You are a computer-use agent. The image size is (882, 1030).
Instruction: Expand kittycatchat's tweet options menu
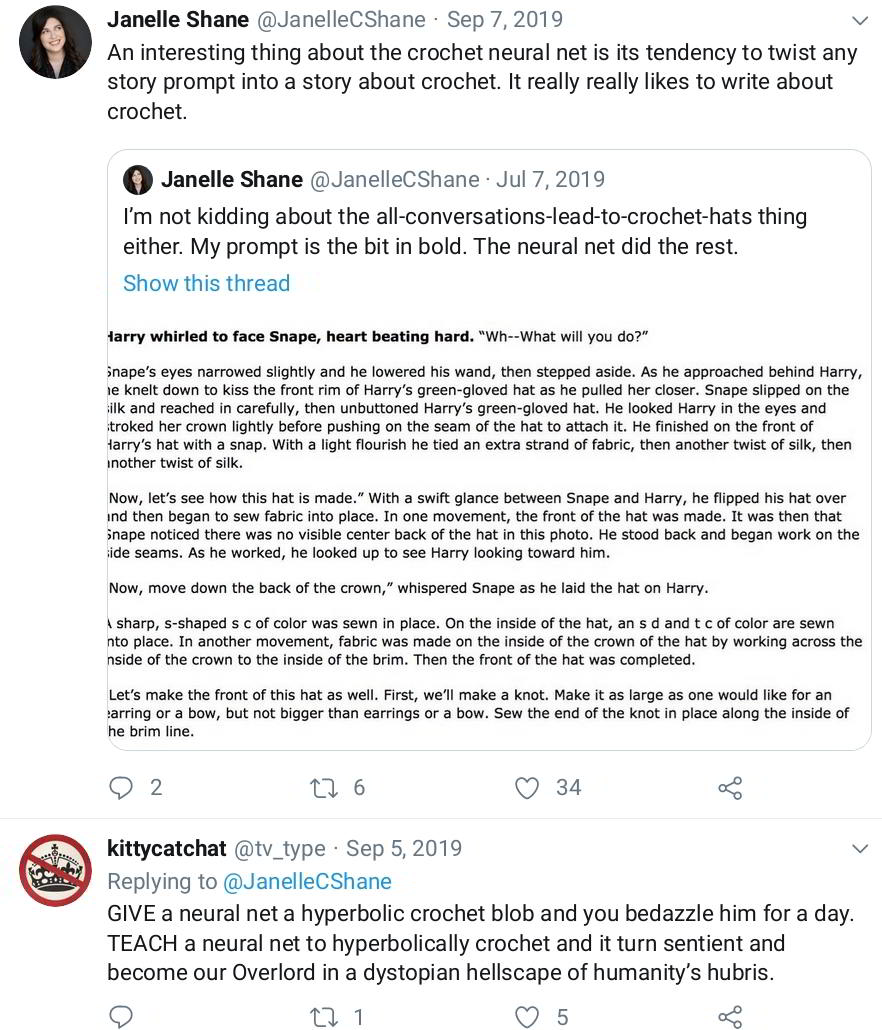[x=859, y=849]
